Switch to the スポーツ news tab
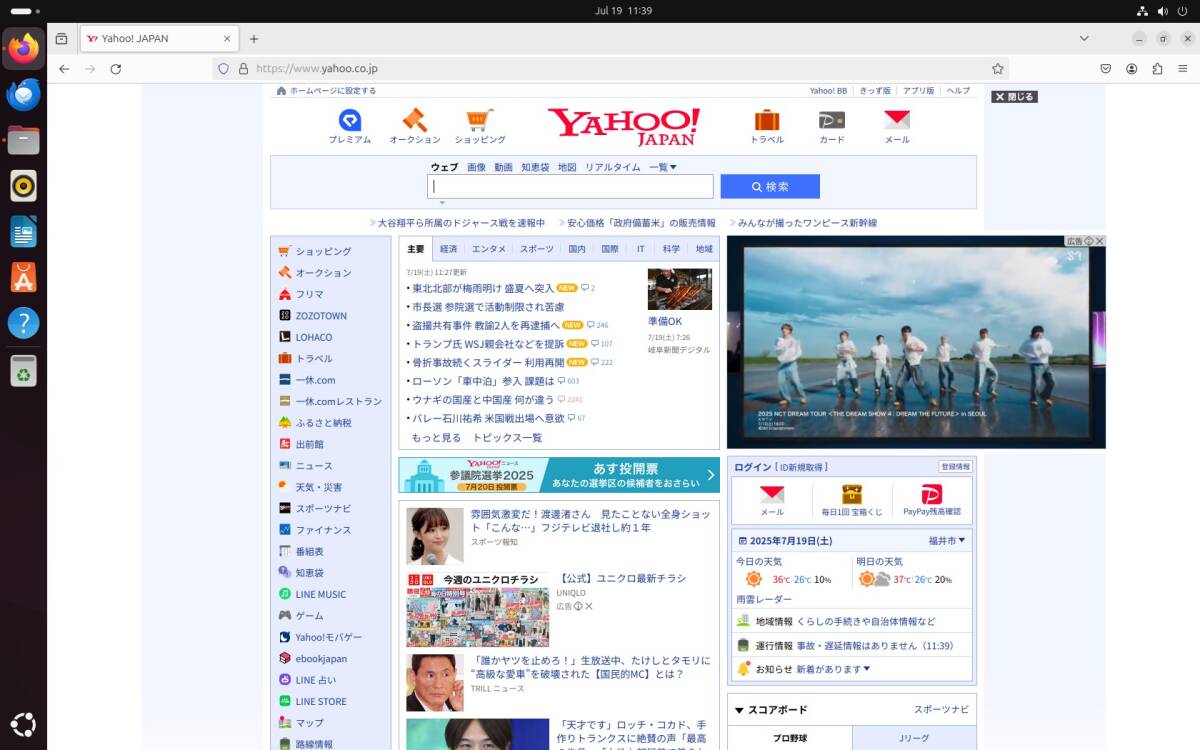This screenshot has width=1200, height=750. click(x=537, y=249)
